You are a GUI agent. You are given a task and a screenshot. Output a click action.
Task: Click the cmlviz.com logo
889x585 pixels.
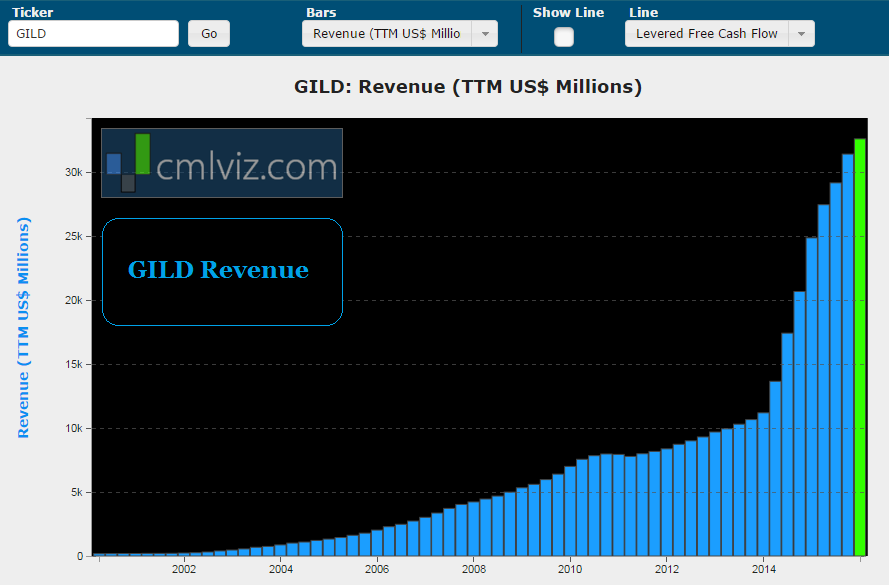coord(222,163)
